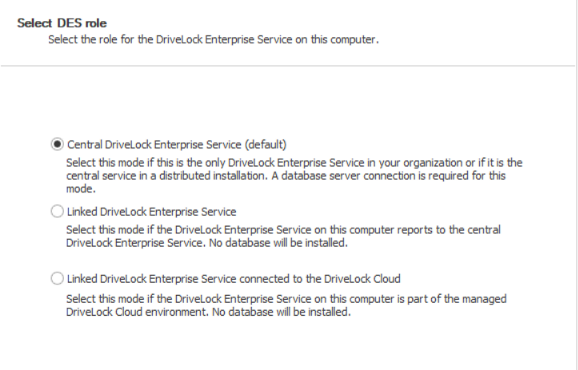Click line "DriveLock Cloud environment. No database will be installed."
The image size is (578, 370).
[x=208, y=312]
